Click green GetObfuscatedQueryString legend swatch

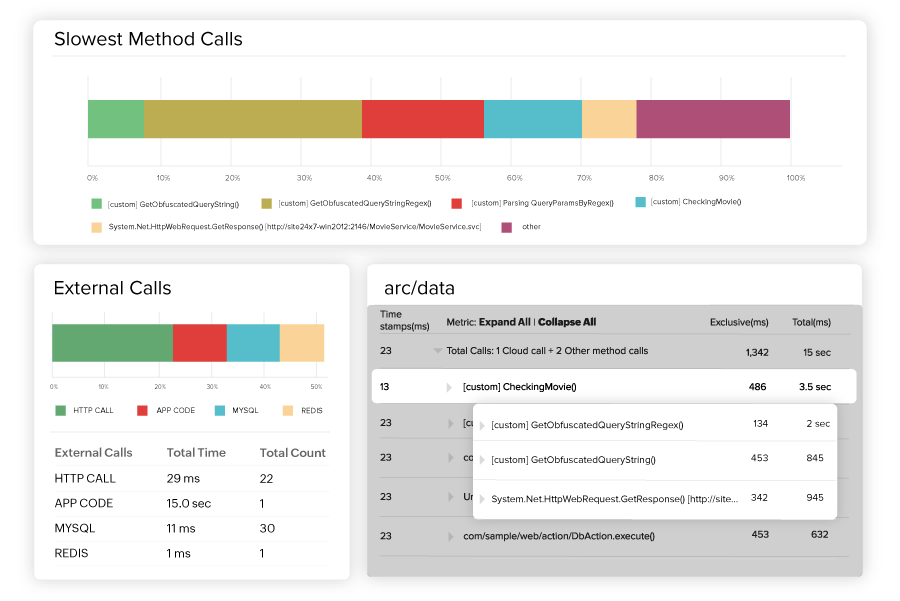pos(96,204)
